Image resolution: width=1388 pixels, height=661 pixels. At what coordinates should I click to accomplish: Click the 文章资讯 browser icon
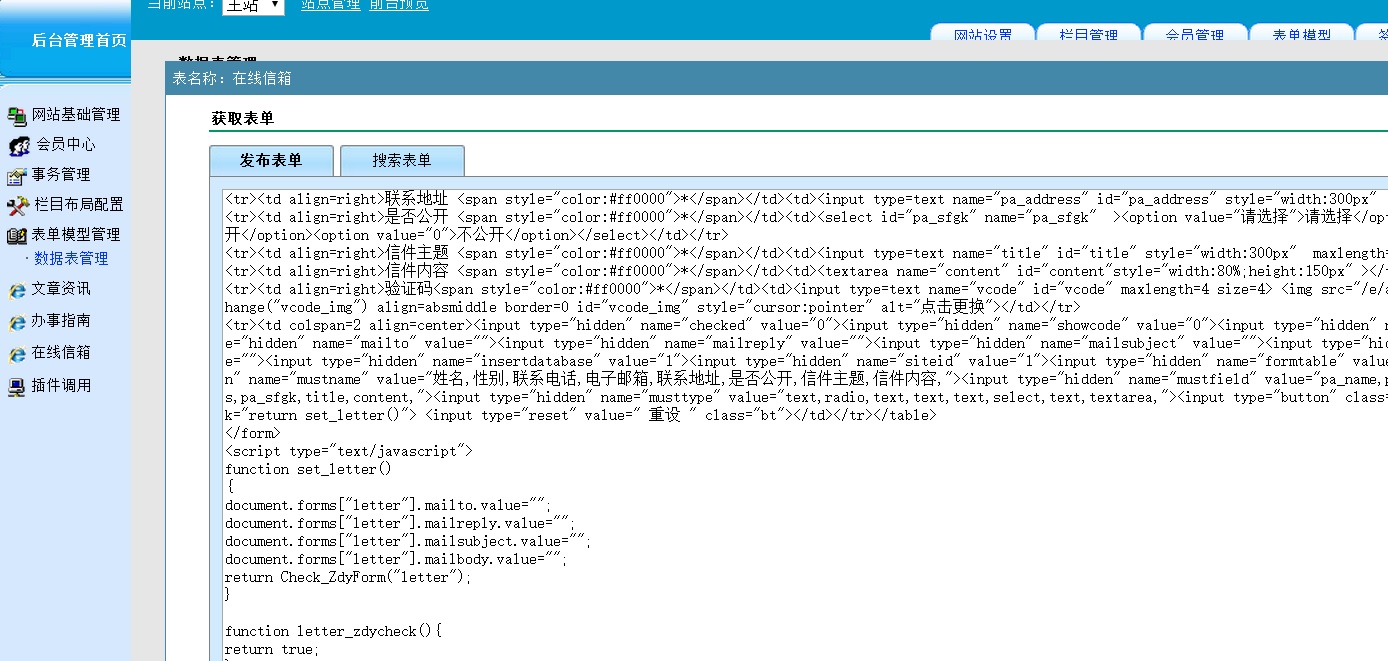[16, 290]
